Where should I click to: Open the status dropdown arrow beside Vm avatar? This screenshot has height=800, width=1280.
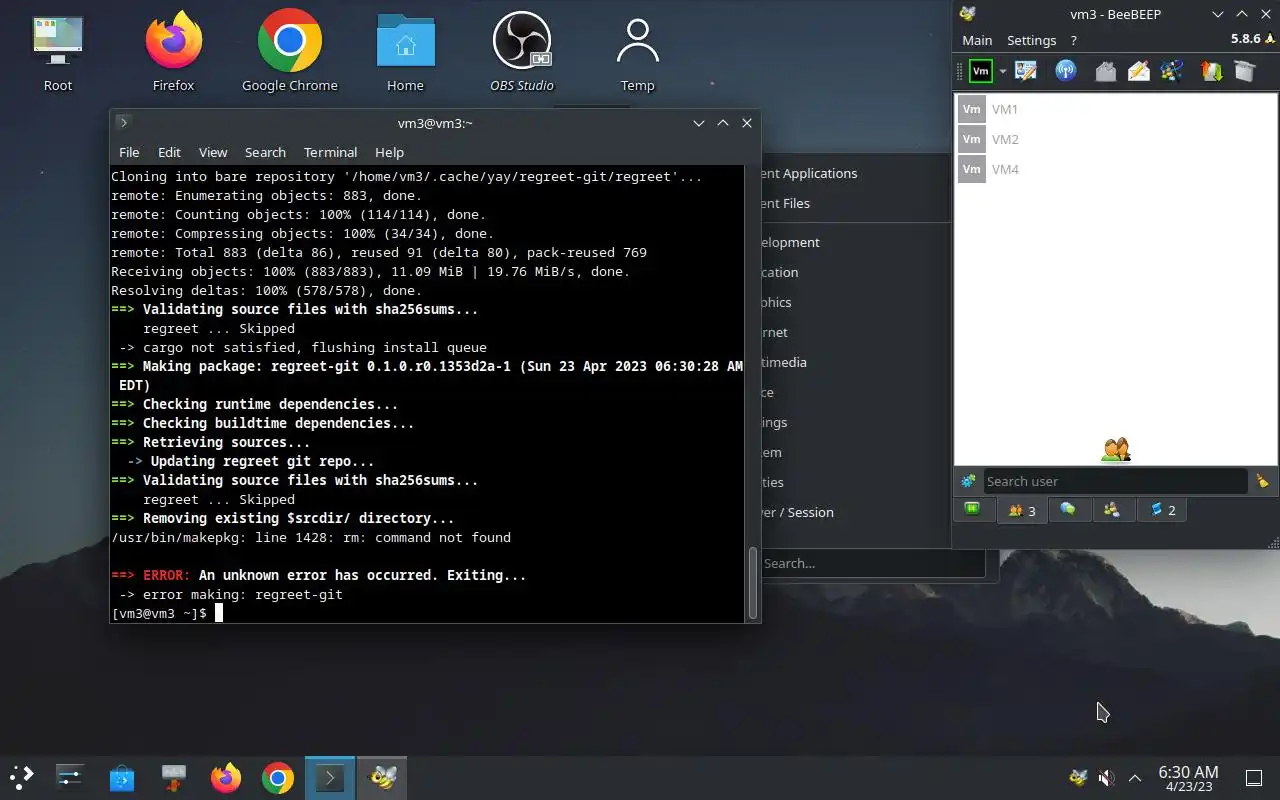(x=1002, y=72)
